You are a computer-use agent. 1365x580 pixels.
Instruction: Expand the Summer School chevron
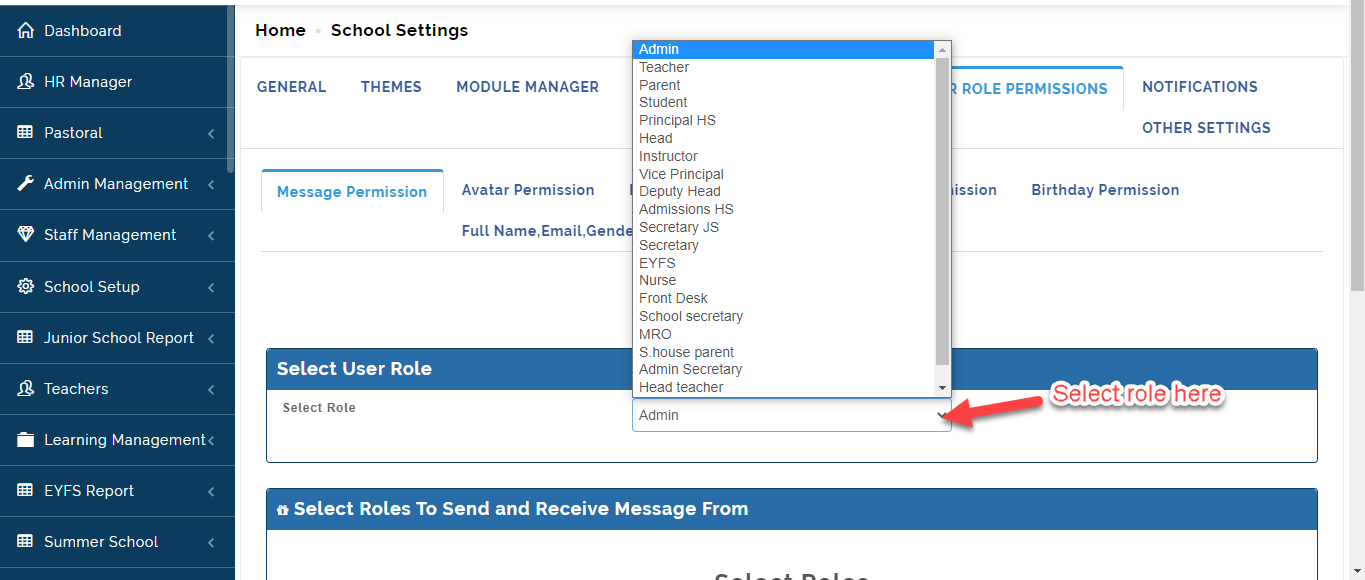click(211, 543)
